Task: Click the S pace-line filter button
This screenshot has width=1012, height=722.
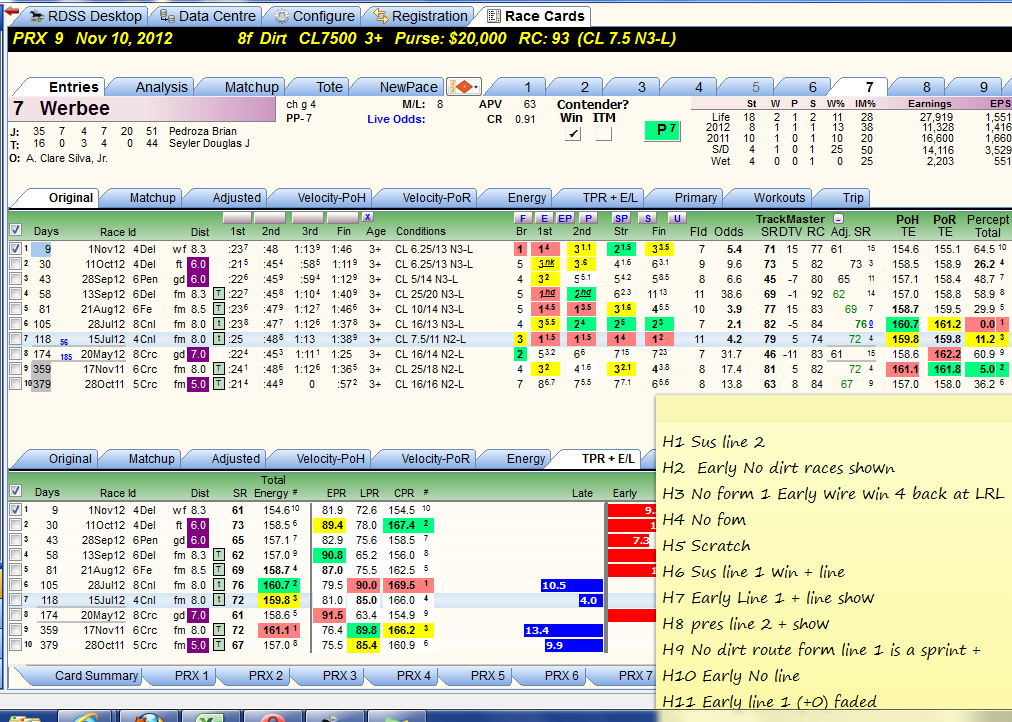Action: click(x=648, y=218)
